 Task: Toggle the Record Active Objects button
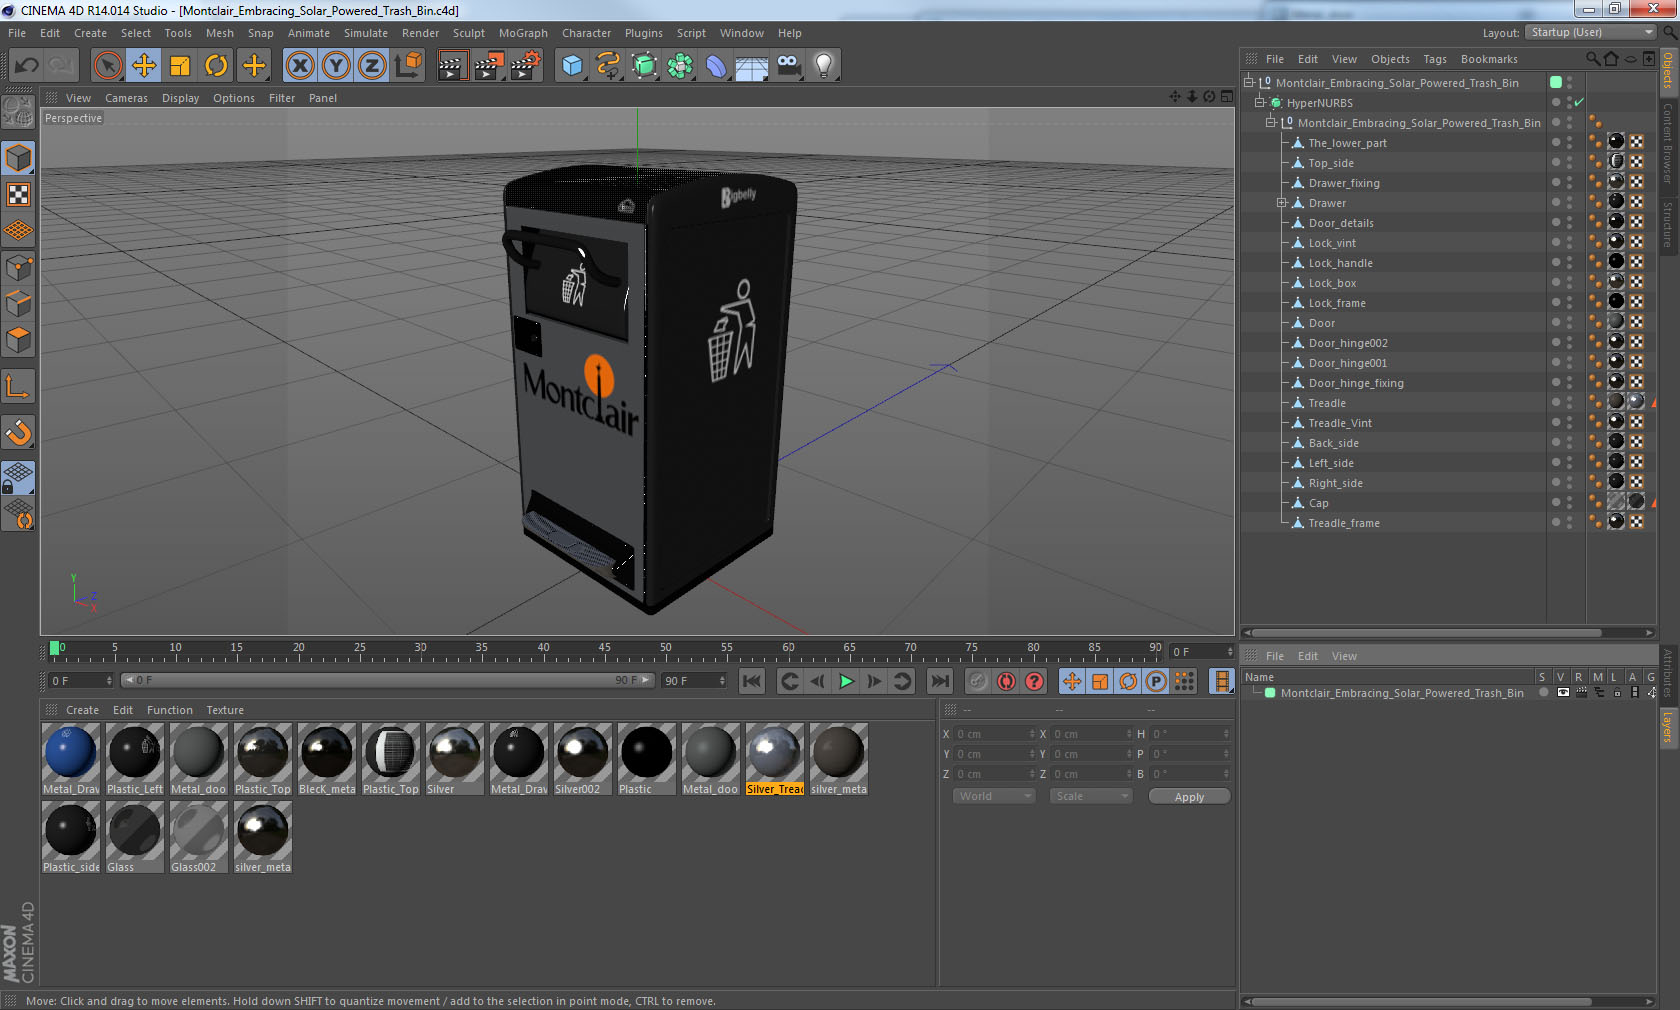click(x=978, y=681)
